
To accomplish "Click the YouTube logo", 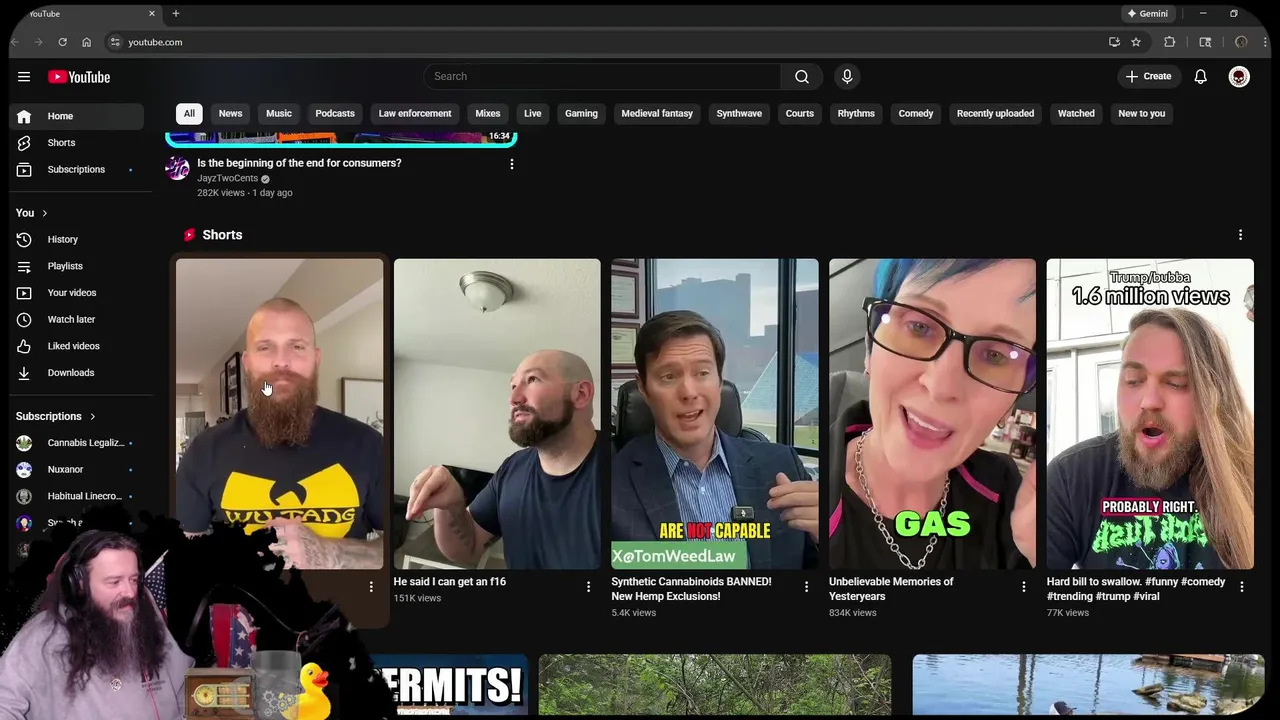I will 79,77.
